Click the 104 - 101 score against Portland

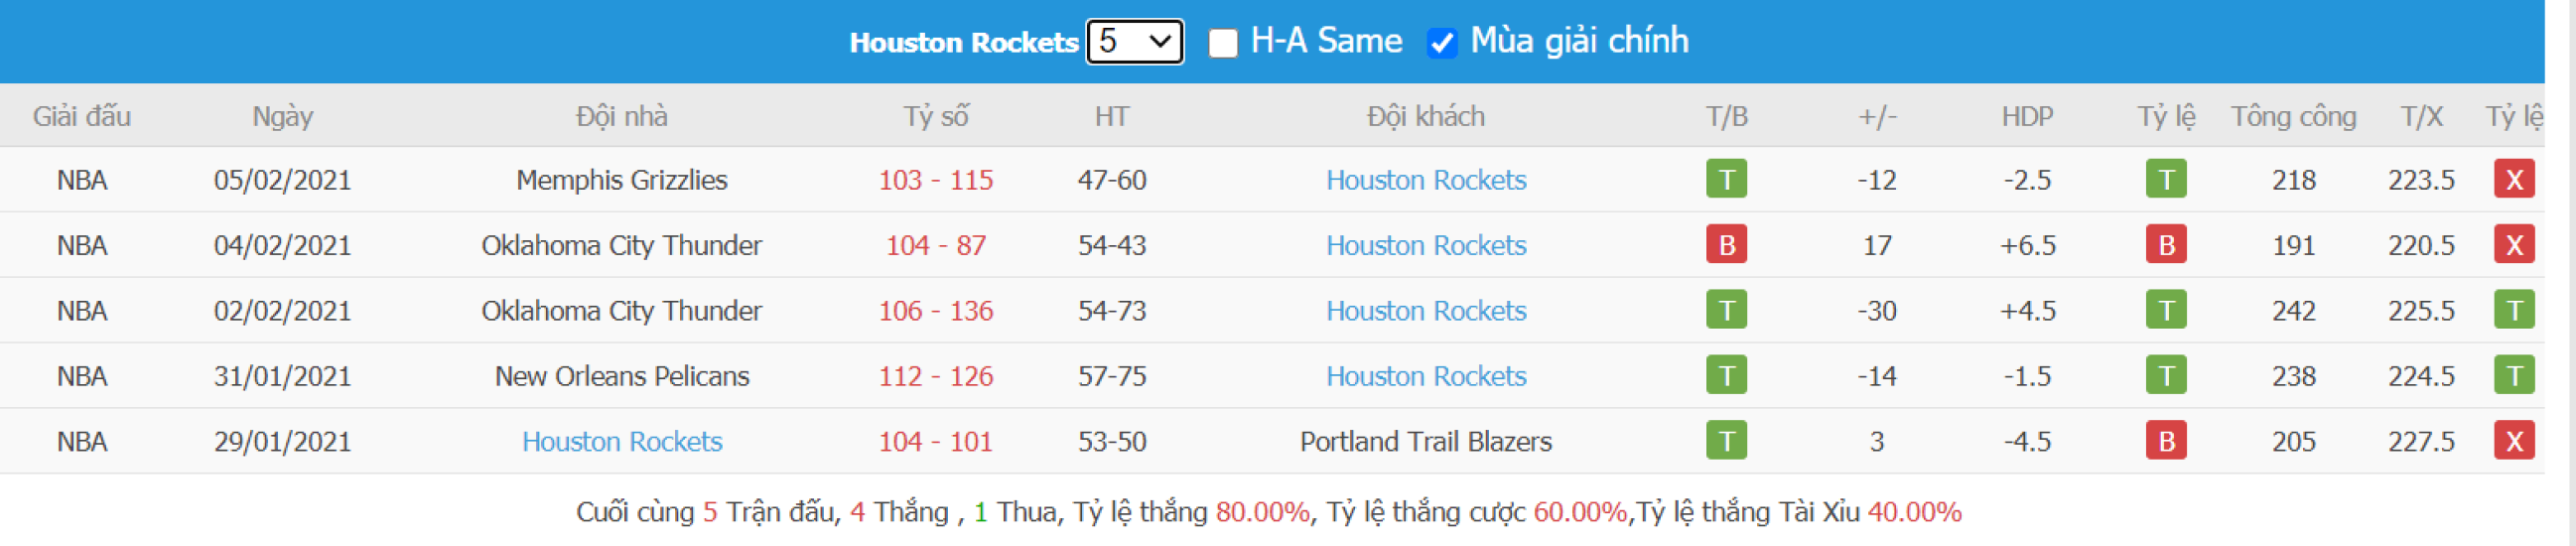(x=935, y=441)
